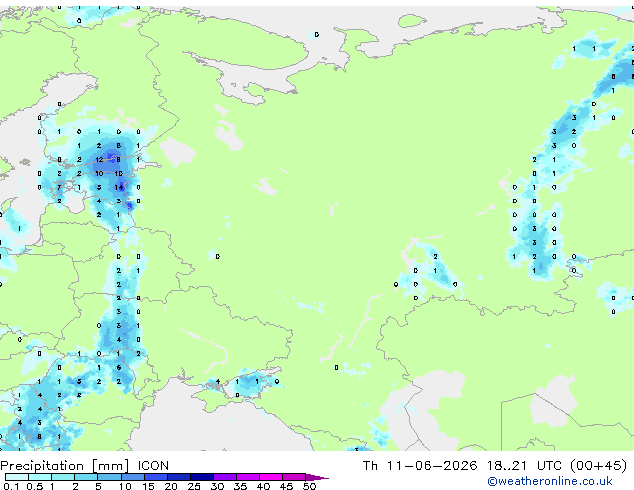The height and width of the screenshot is (490, 634).
Task: Click the '7' precipitation value on map
Action: [59, 187]
